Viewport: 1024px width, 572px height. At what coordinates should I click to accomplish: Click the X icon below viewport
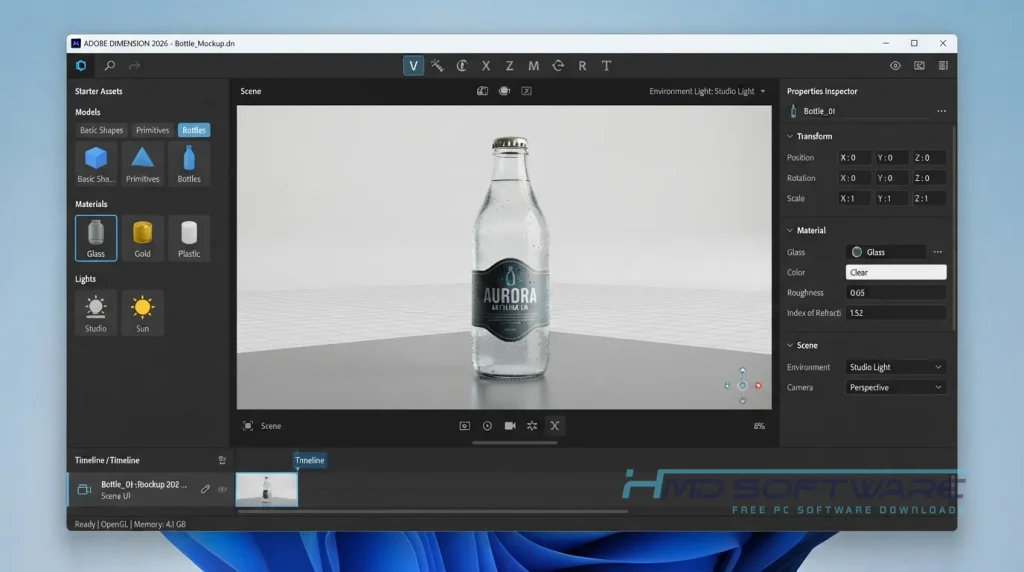coord(554,426)
